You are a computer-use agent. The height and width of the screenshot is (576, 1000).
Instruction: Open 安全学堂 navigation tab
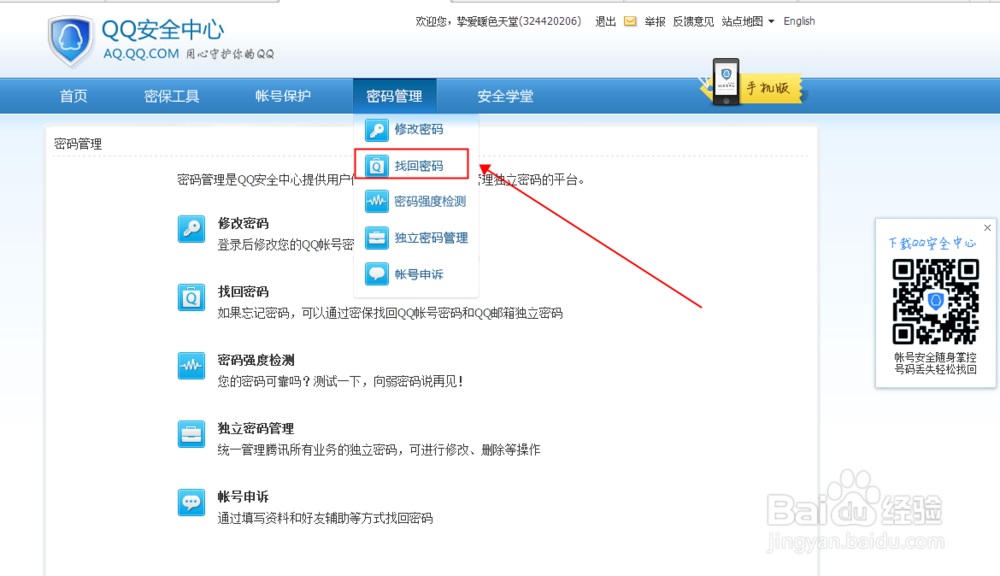point(505,96)
